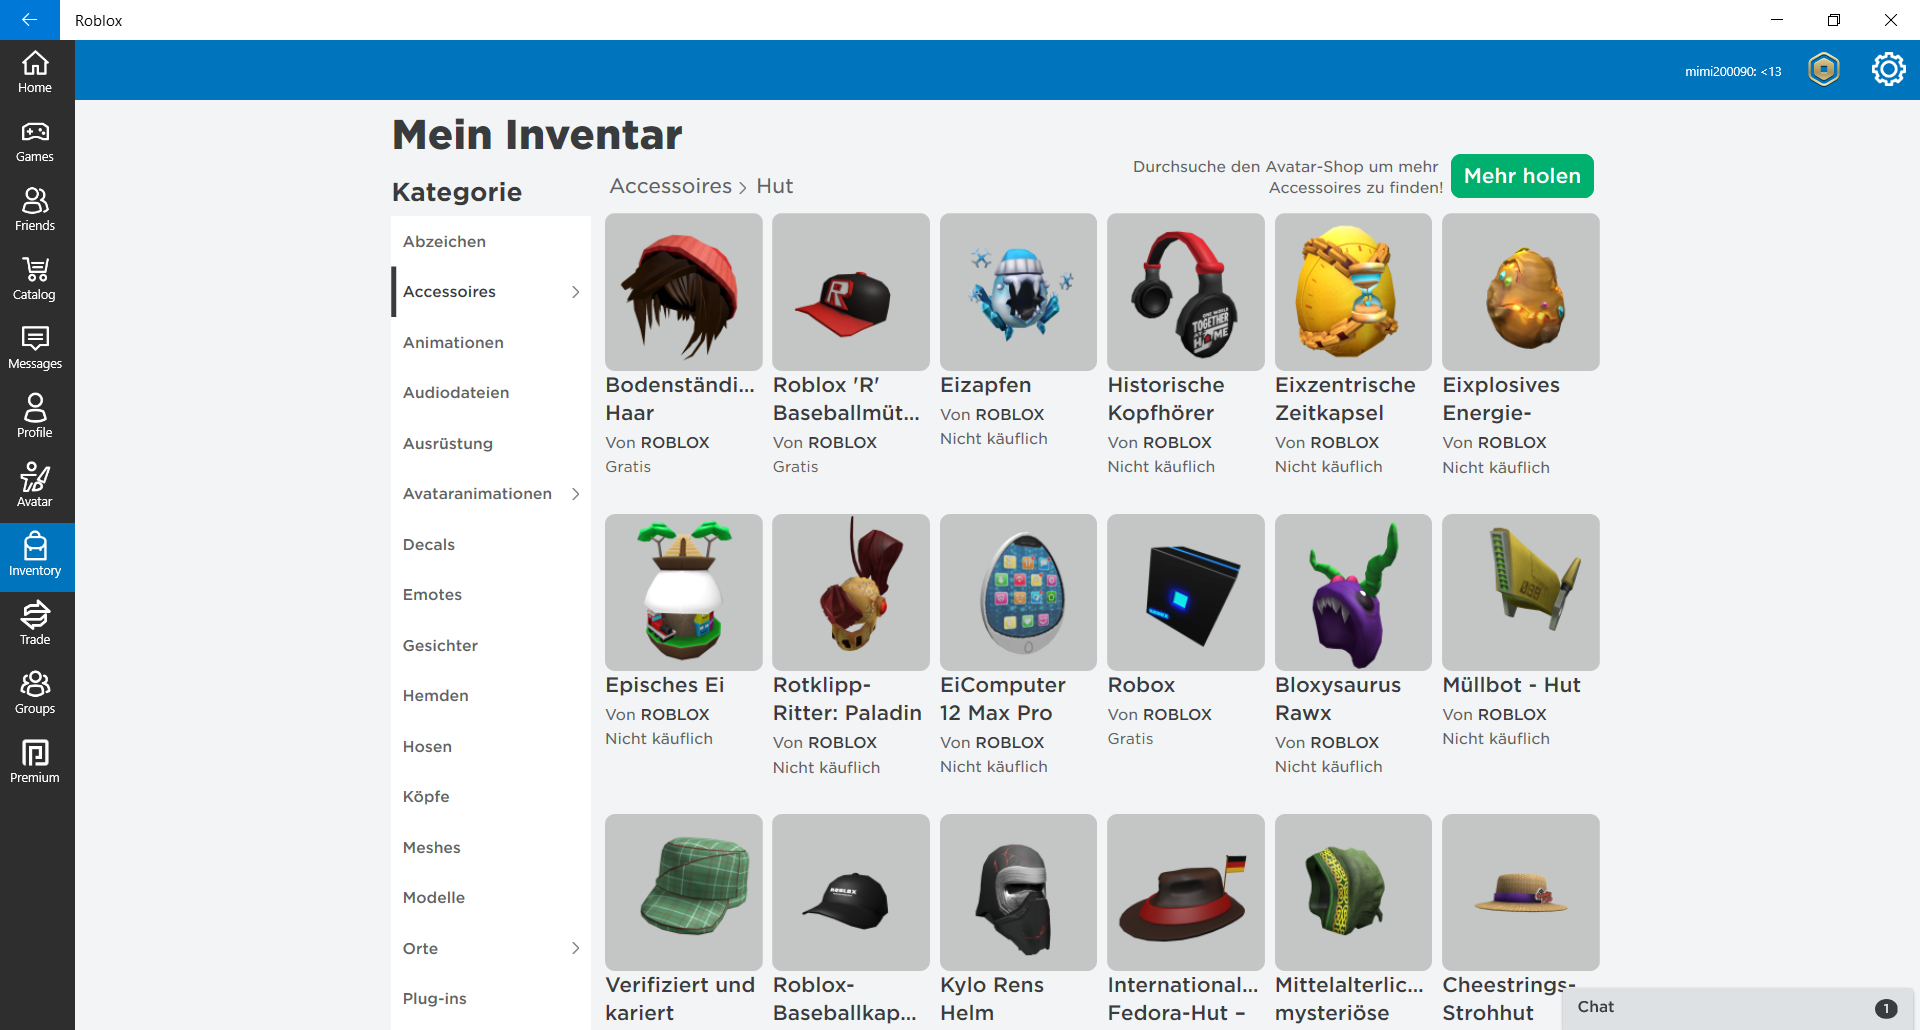The image size is (1920, 1030).
Task: Open the Avatar editor icon
Action: click(35, 485)
